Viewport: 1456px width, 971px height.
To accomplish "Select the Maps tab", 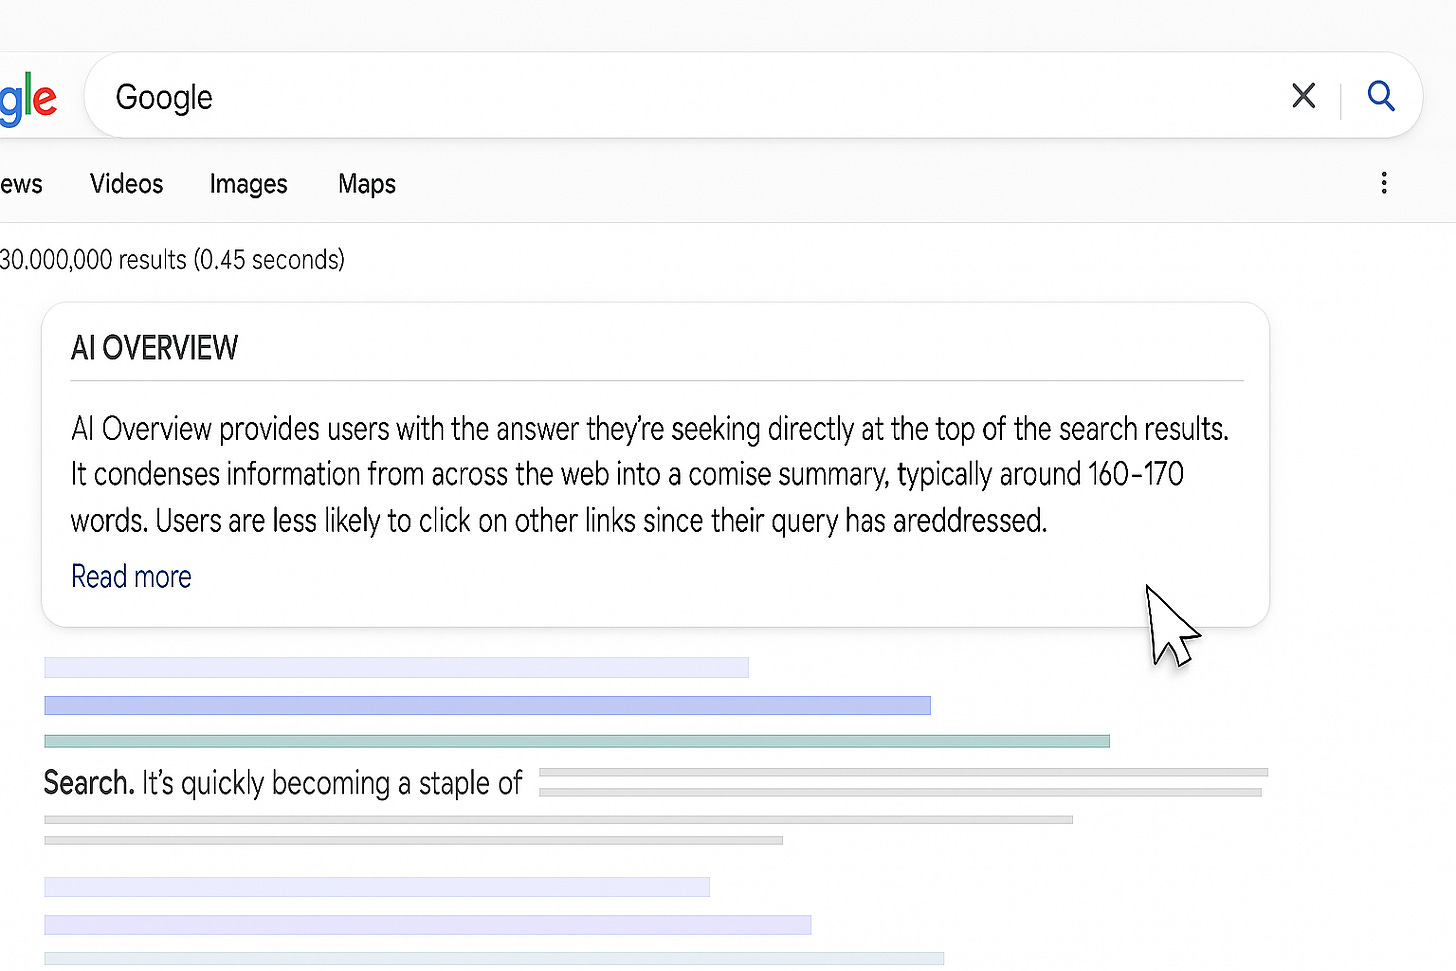I will point(366,184).
